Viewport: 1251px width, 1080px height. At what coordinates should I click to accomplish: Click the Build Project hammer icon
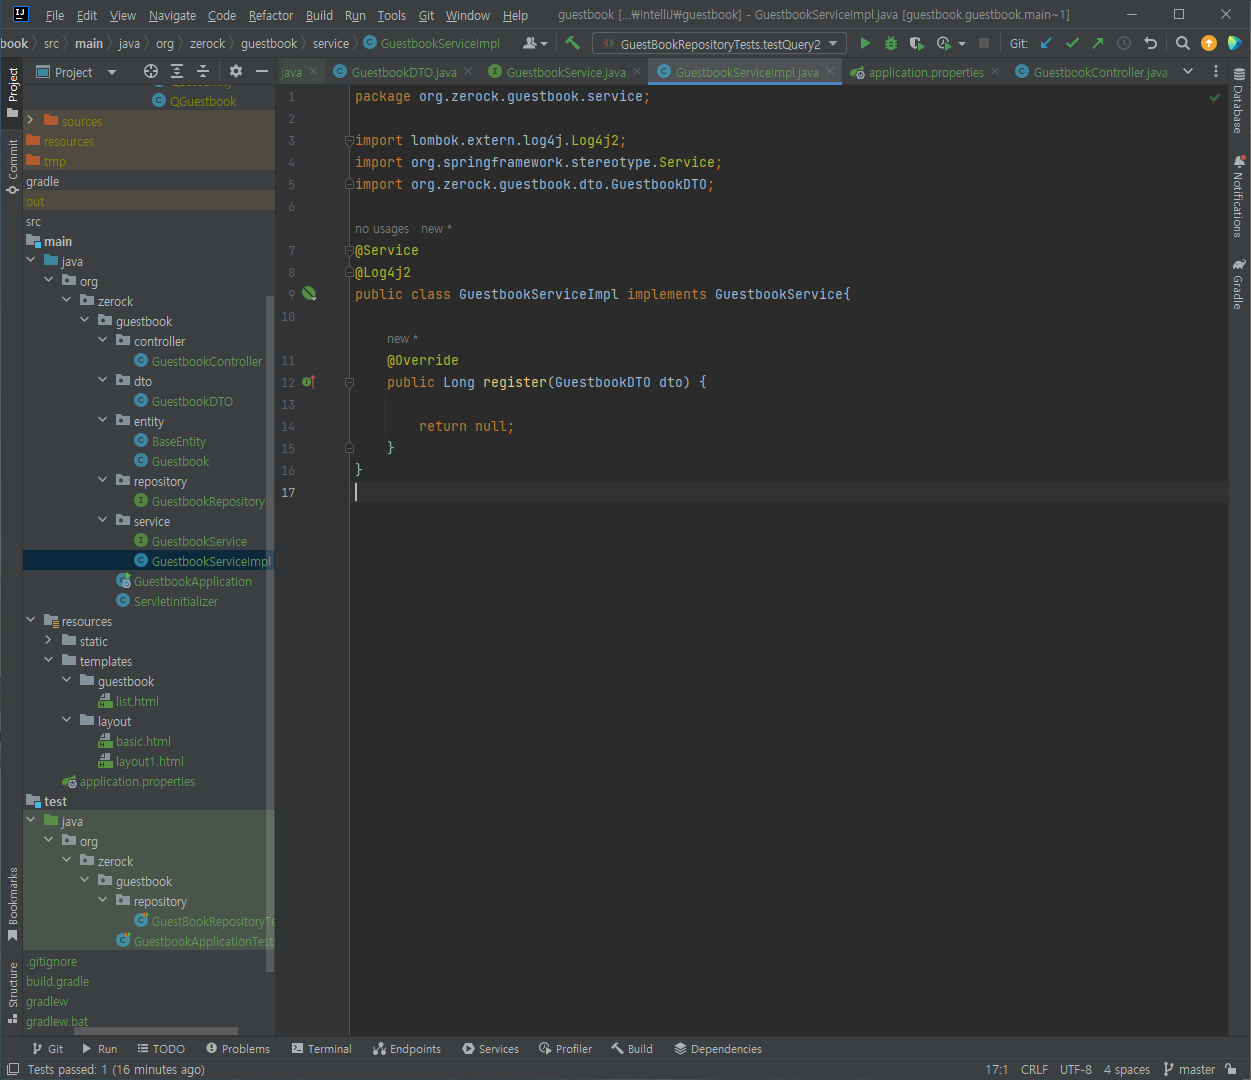click(x=573, y=43)
